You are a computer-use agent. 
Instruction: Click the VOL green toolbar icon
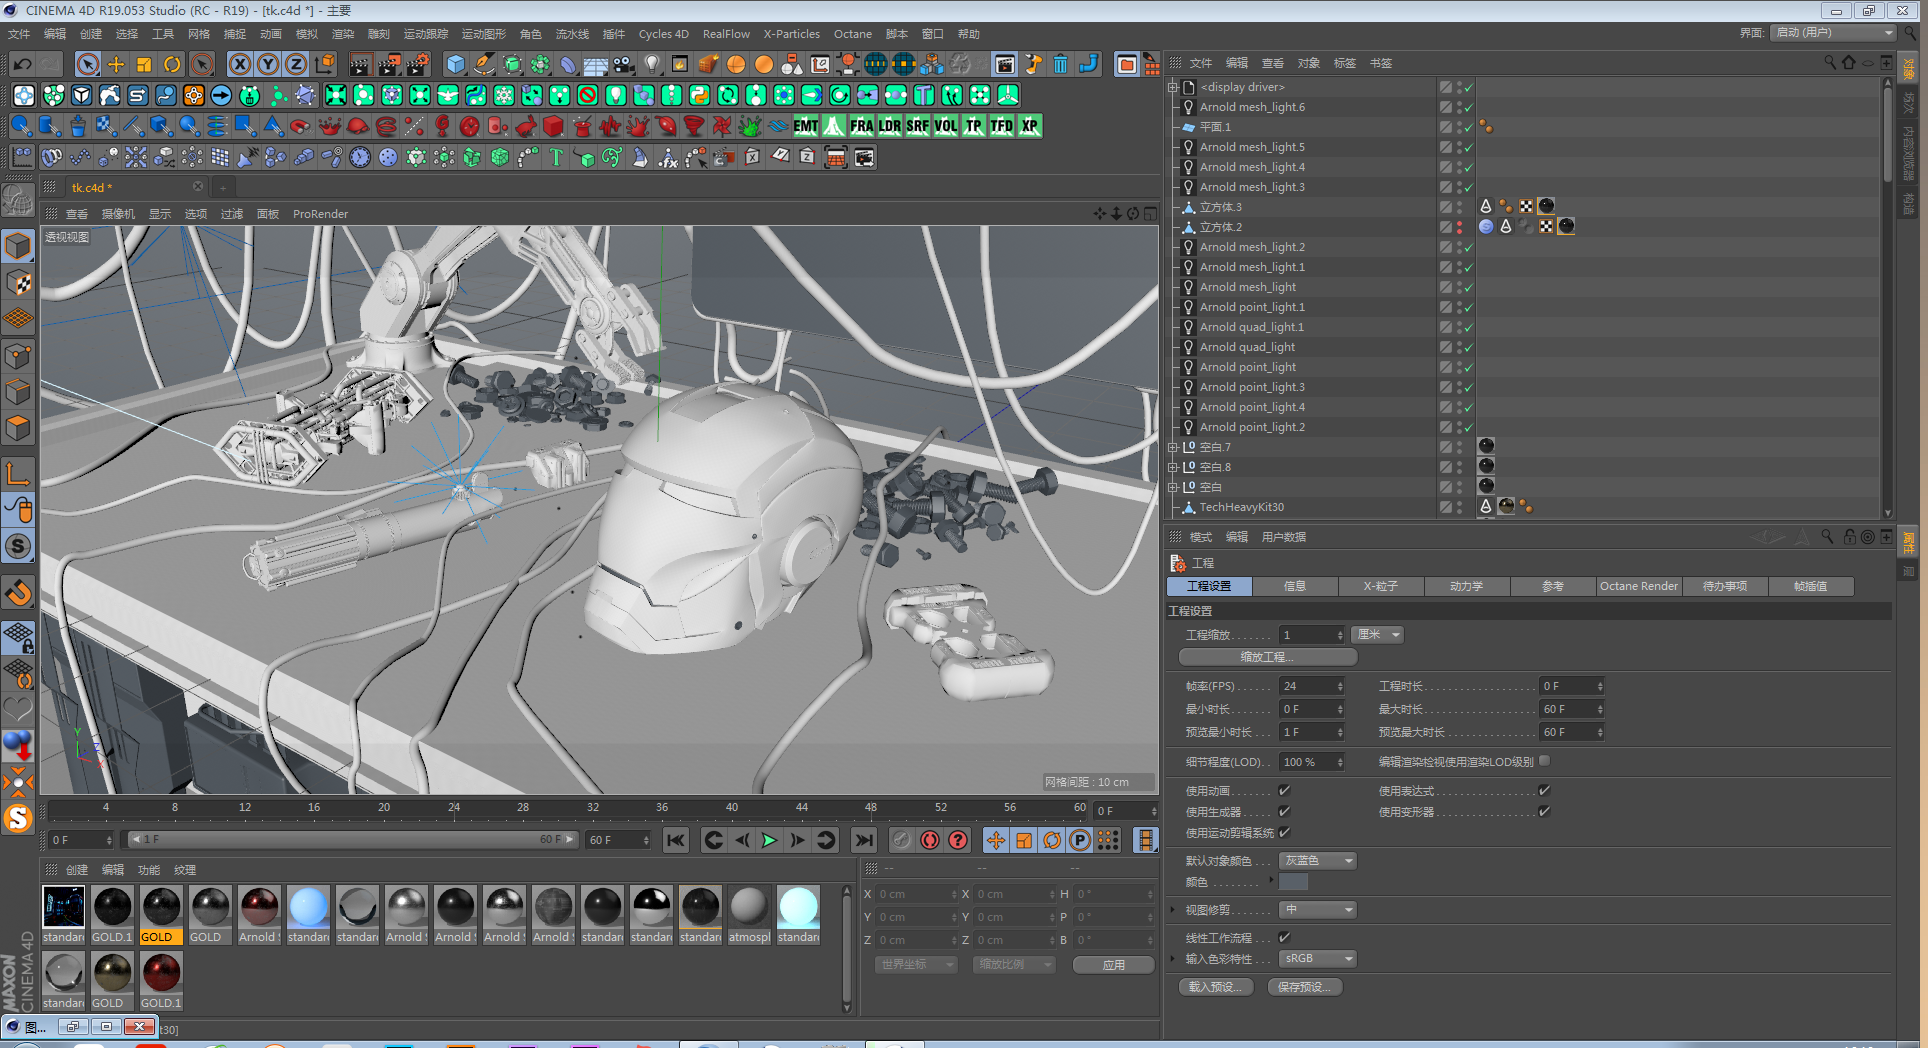[946, 126]
